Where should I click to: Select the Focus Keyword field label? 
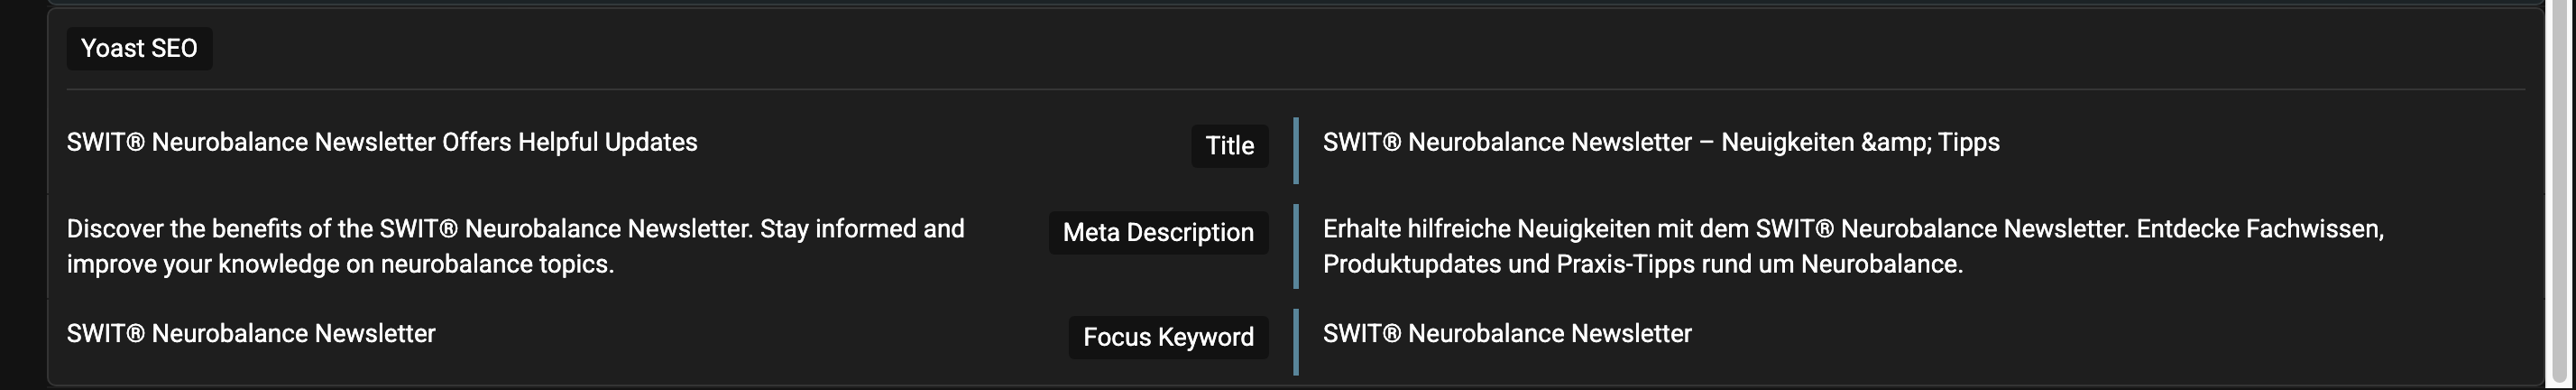click(x=1168, y=337)
